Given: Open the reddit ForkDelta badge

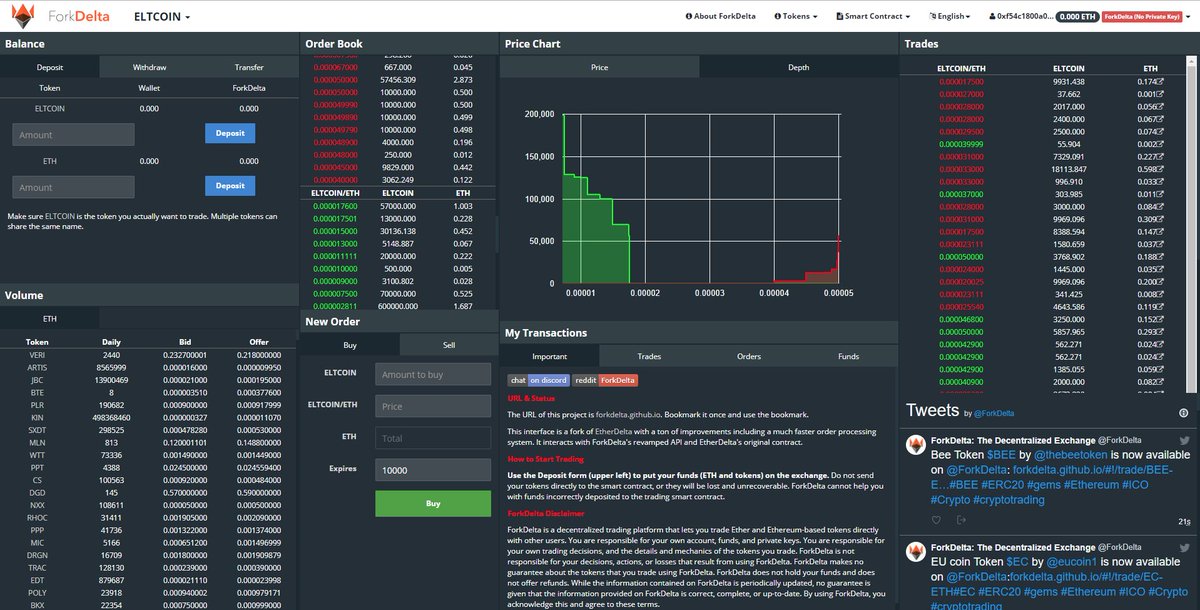Looking at the screenshot, I should [605, 380].
